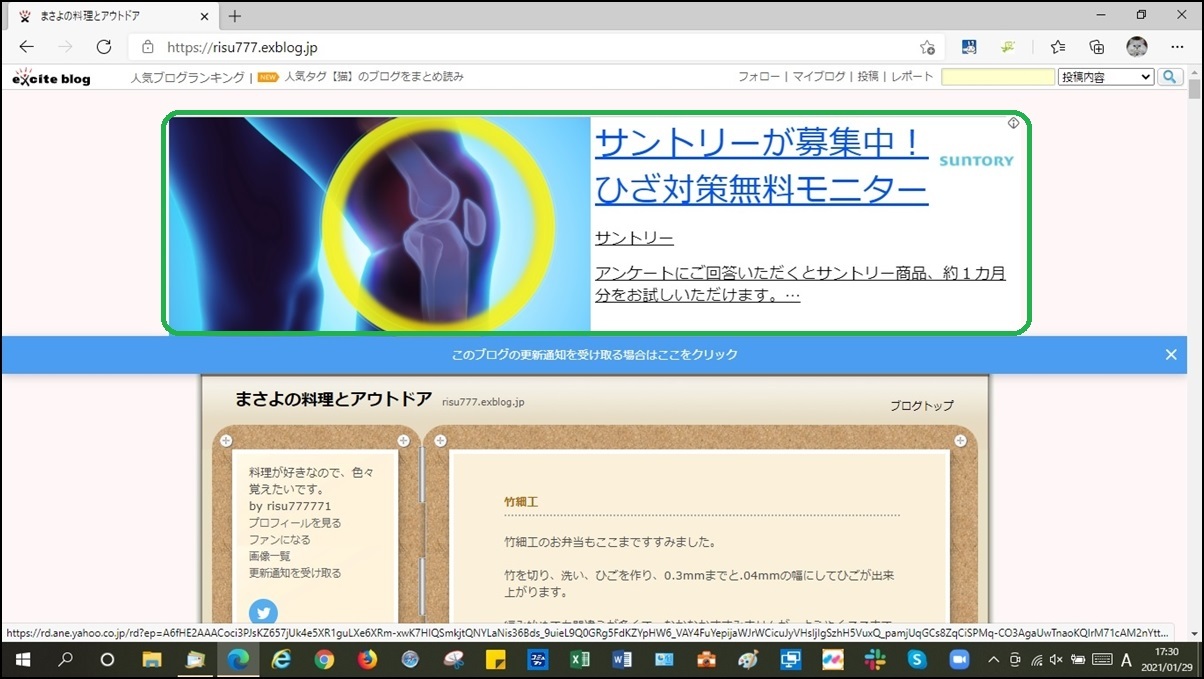Click the Twitter bird icon in the sidebar
This screenshot has height=679, width=1204.
click(x=262, y=612)
